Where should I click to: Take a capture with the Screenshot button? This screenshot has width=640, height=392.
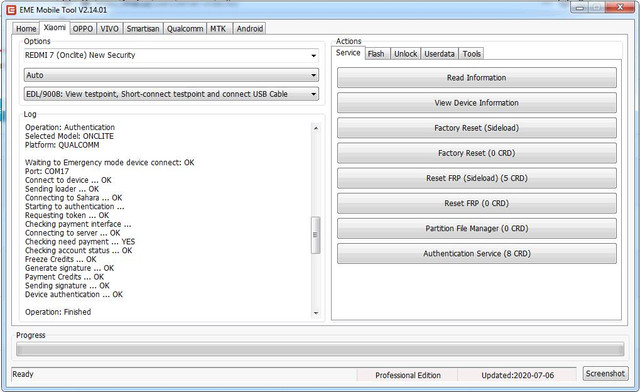(605, 374)
